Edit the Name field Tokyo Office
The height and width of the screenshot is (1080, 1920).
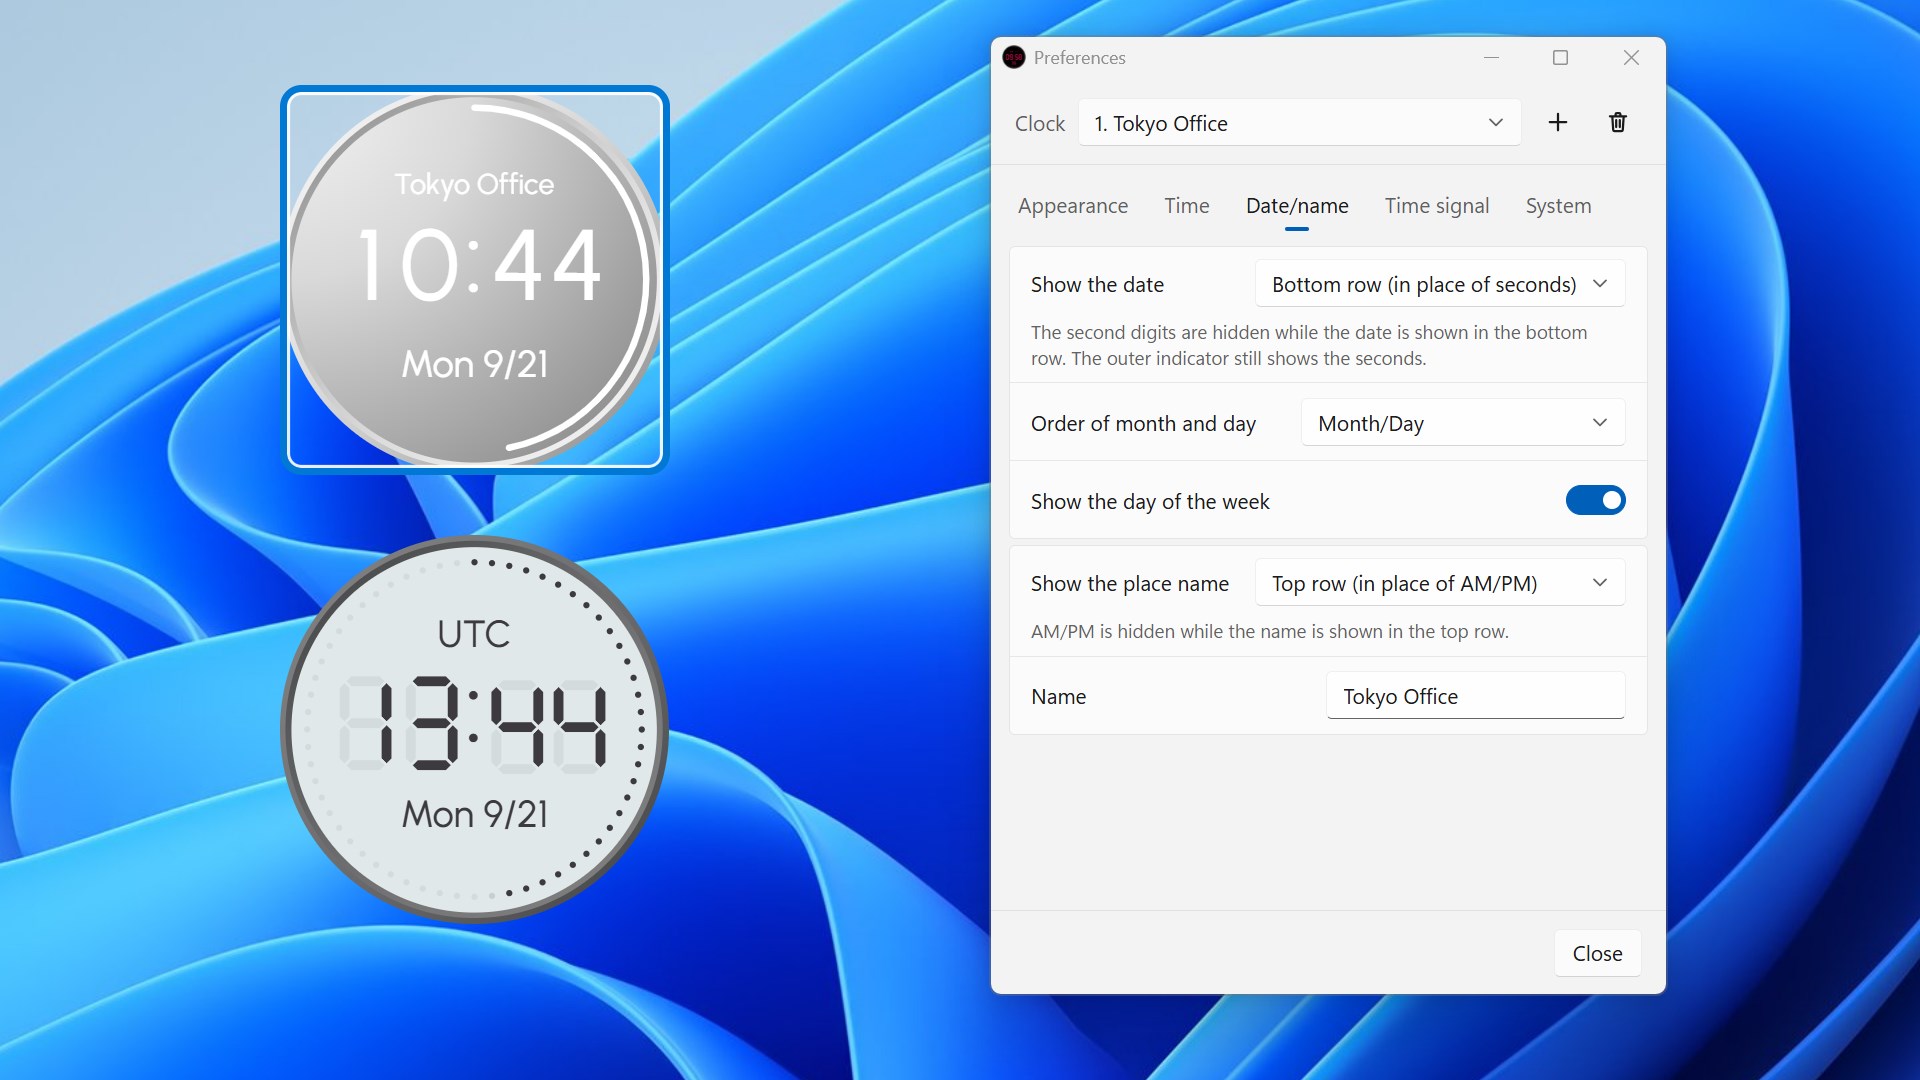coord(1475,696)
